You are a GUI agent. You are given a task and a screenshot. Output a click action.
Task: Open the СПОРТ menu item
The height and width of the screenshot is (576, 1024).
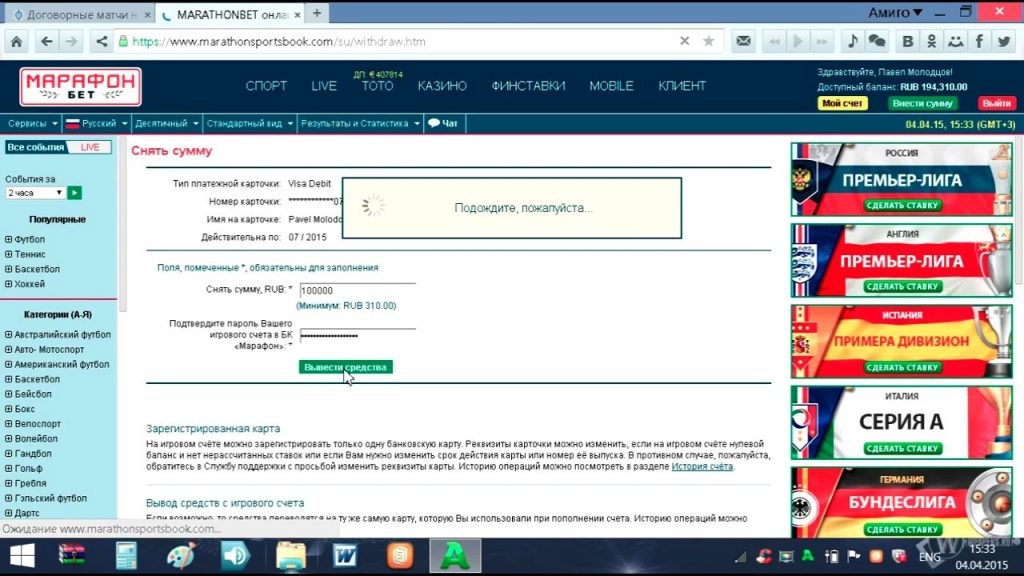point(266,86)
